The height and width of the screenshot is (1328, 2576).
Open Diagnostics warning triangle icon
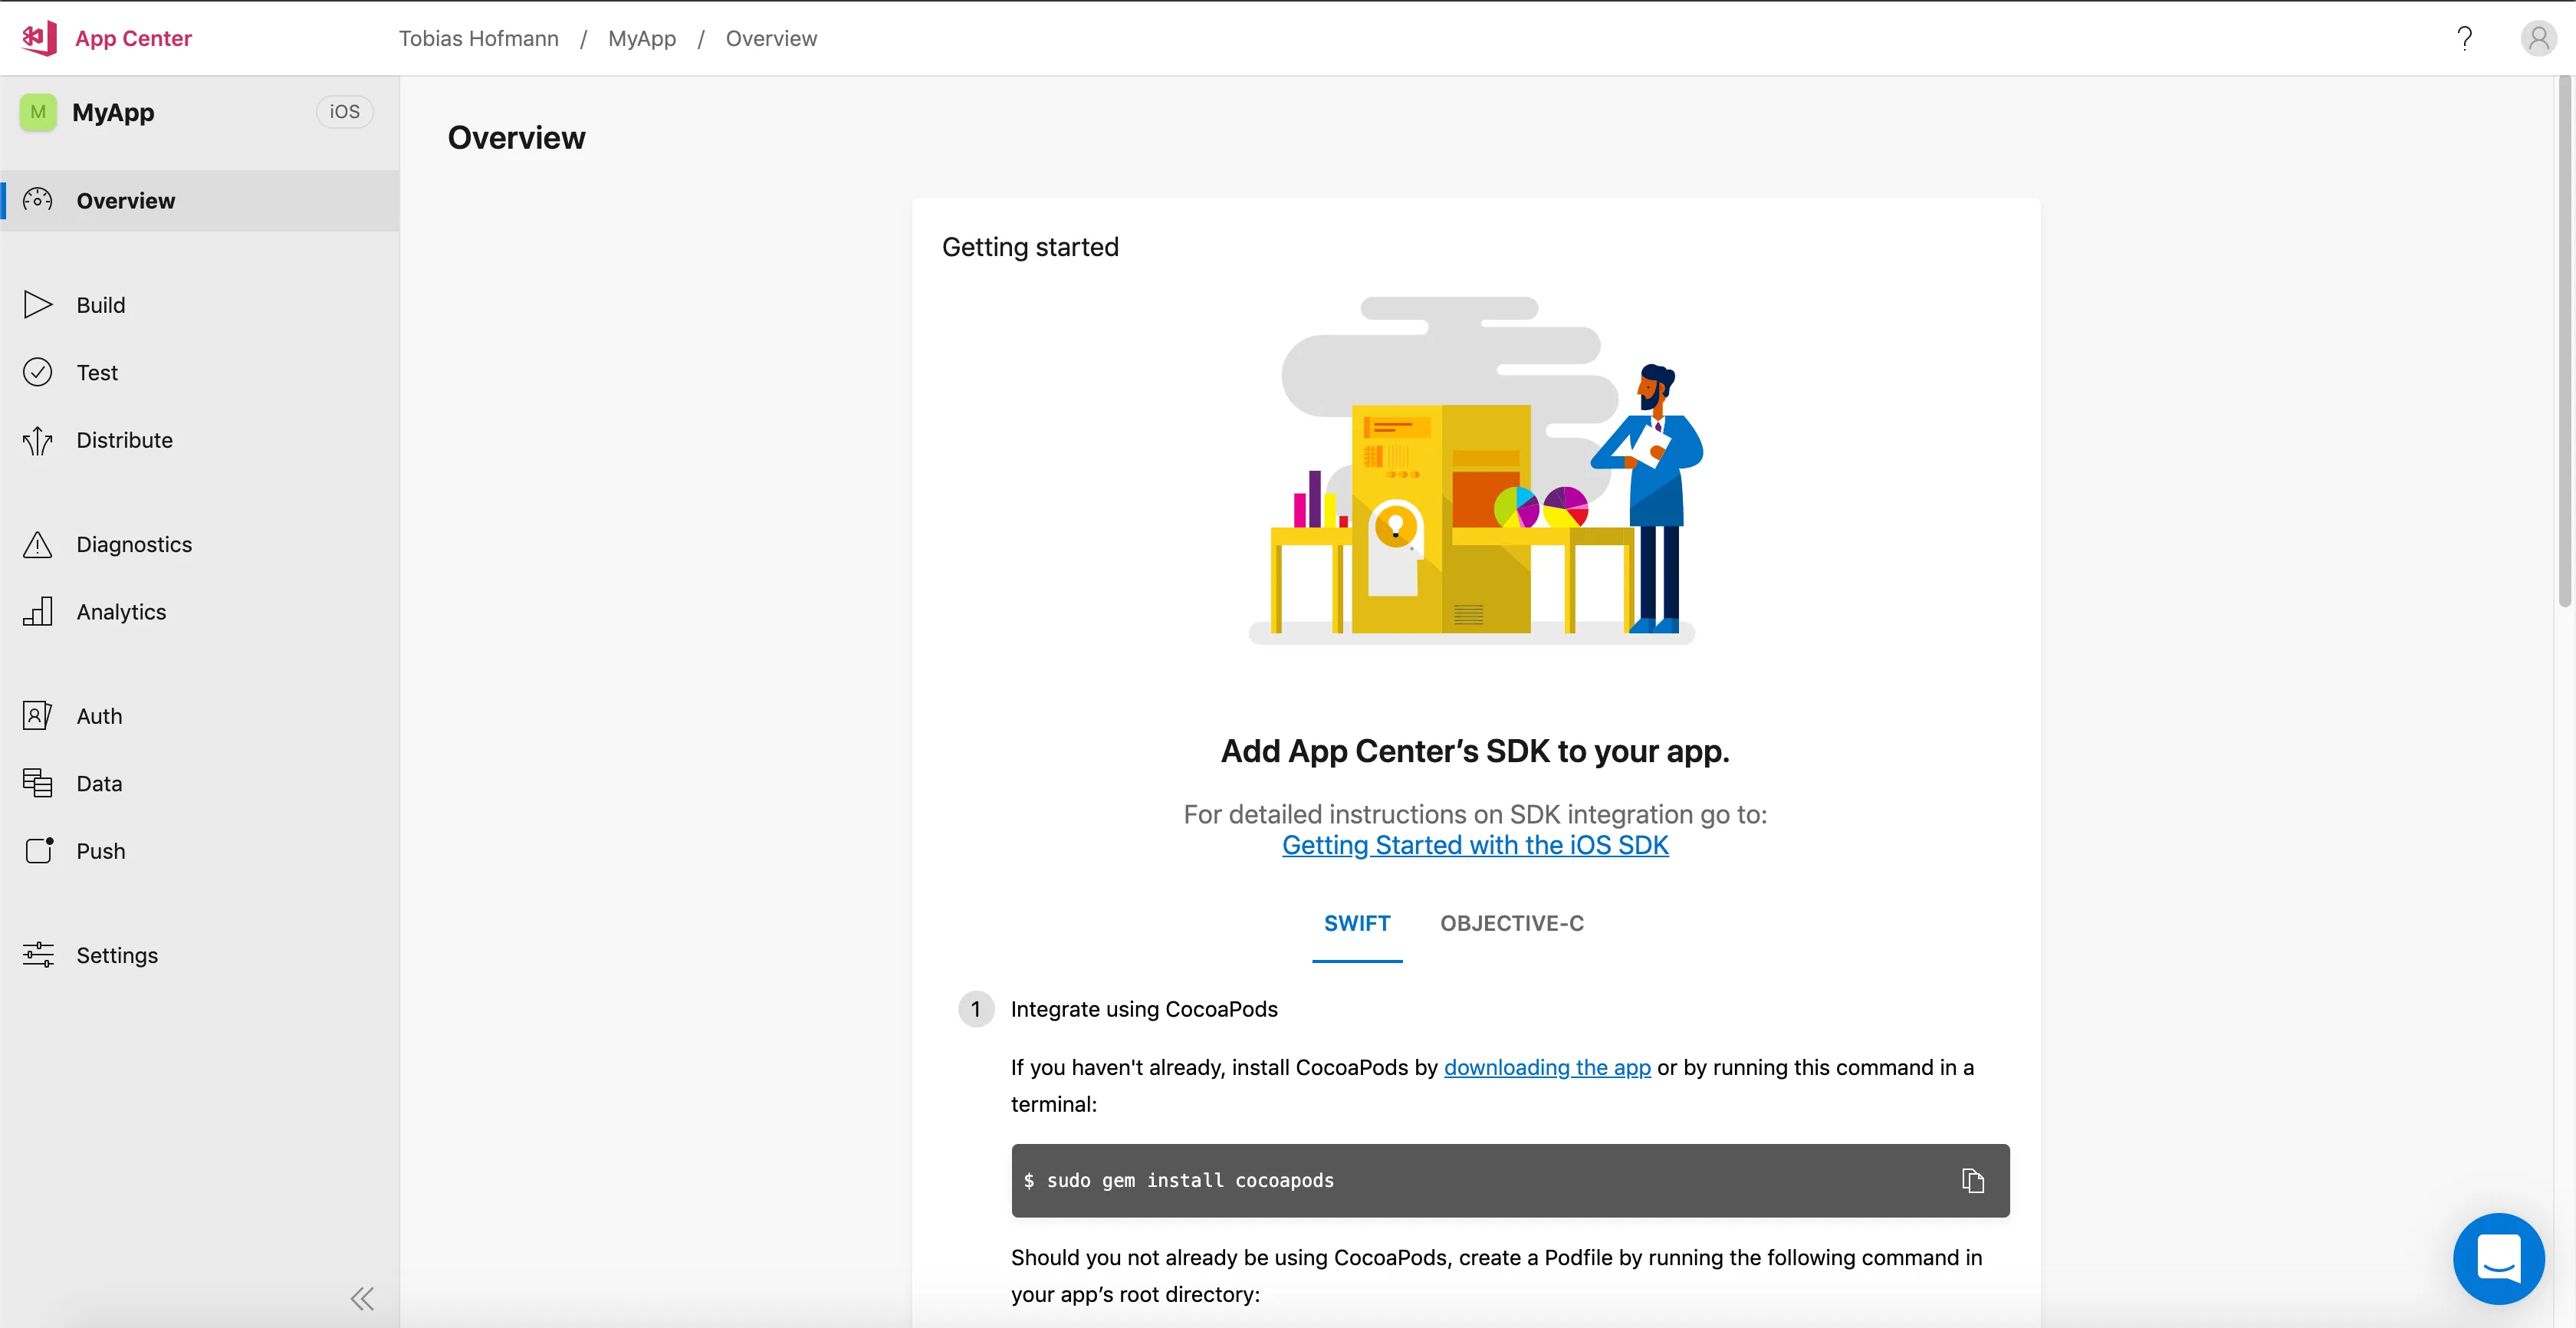(x=38, y=544)
